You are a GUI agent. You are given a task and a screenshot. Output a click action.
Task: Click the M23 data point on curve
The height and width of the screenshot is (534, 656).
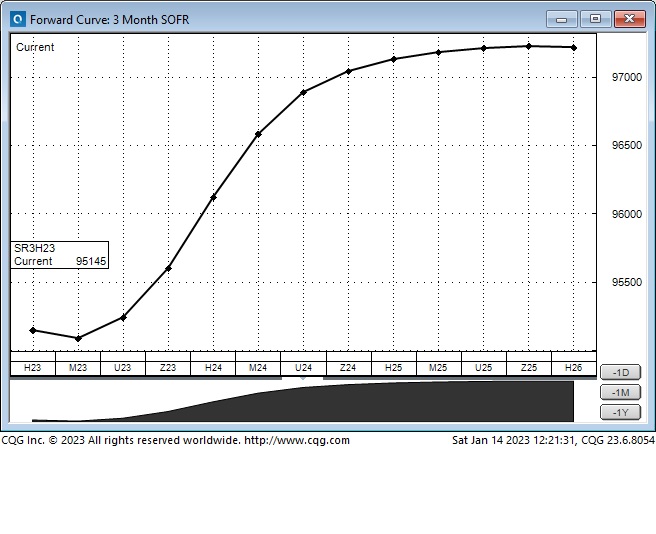tap(78, 338)
